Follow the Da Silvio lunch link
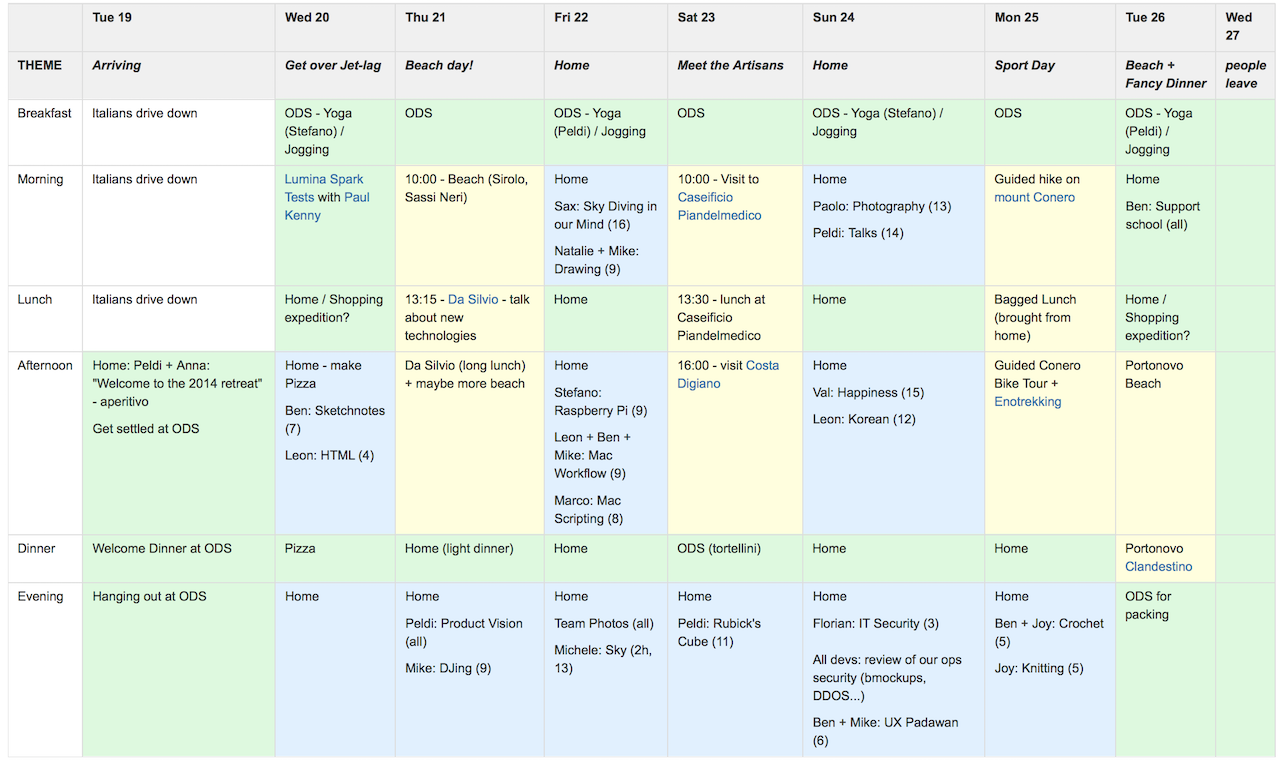The image size is (1280, 762). pos(472,299)
